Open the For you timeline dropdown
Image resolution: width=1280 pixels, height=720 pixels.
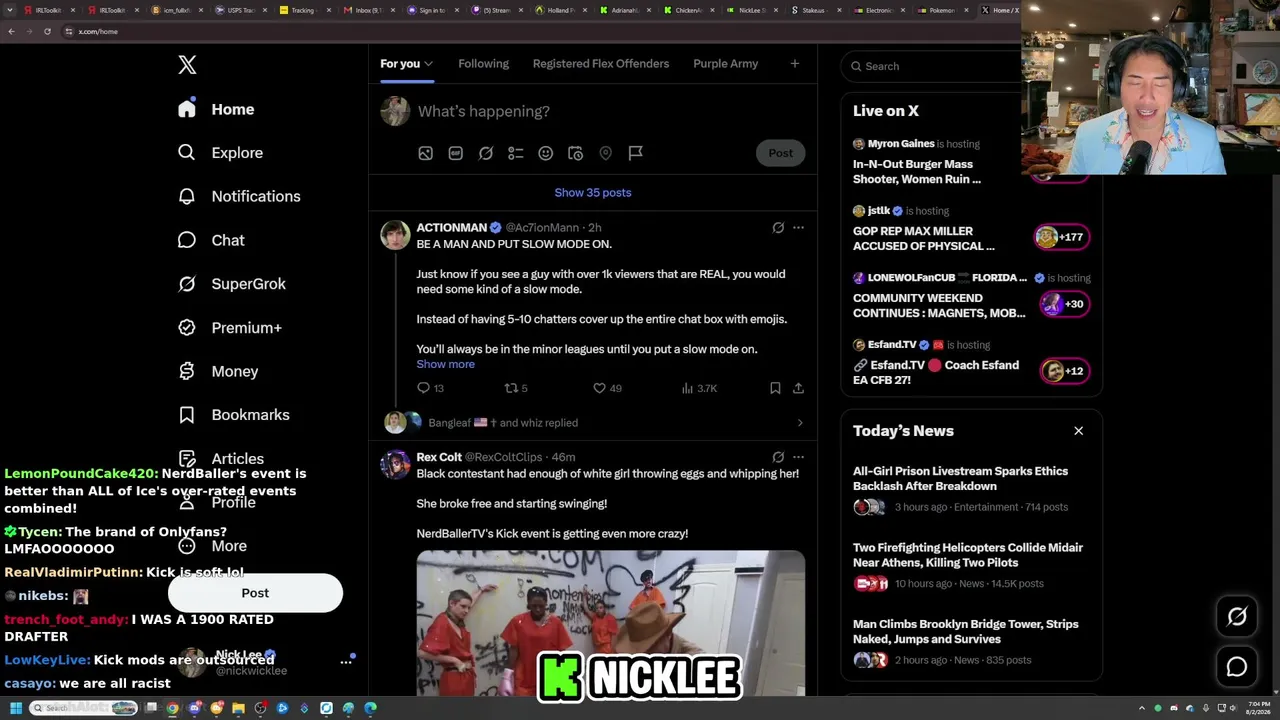(406, 64)
